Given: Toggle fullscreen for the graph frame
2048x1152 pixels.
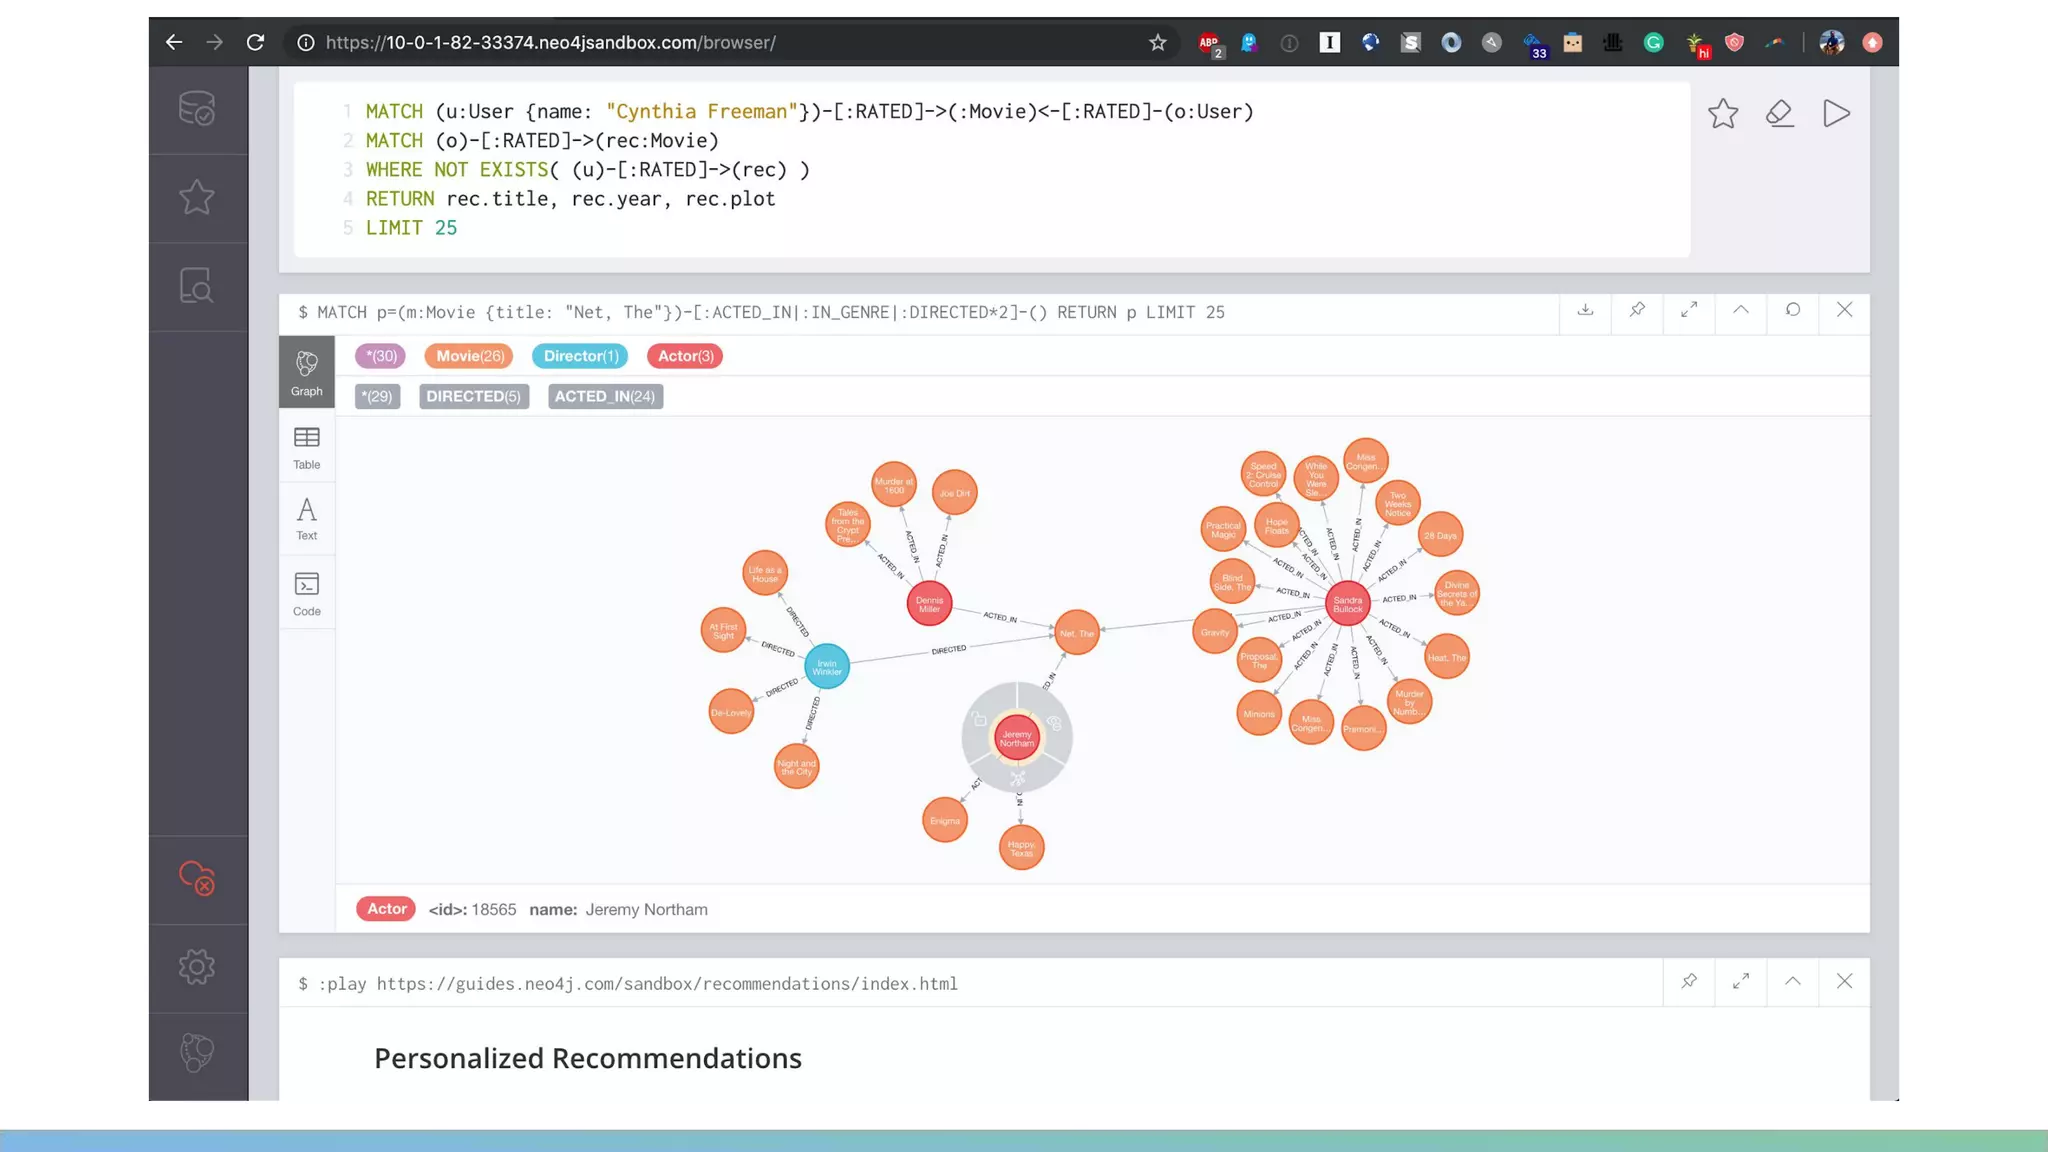Looking at the screenshot, I should point(1689,310).
